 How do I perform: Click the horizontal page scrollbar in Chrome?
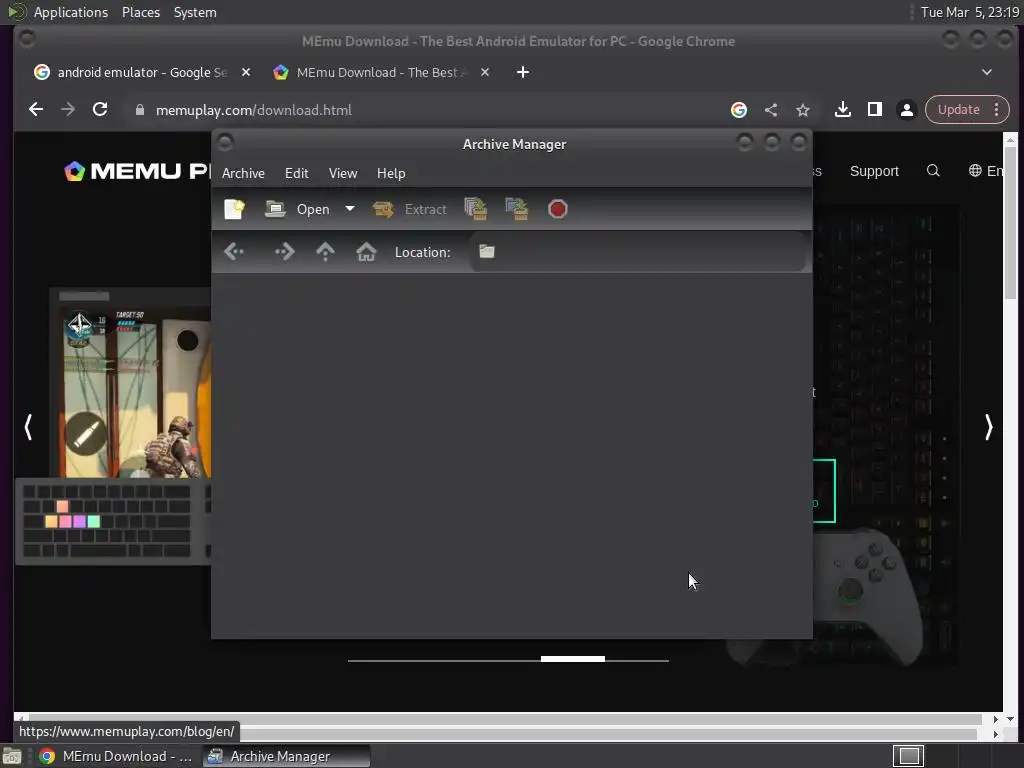[x=503, y=720]
